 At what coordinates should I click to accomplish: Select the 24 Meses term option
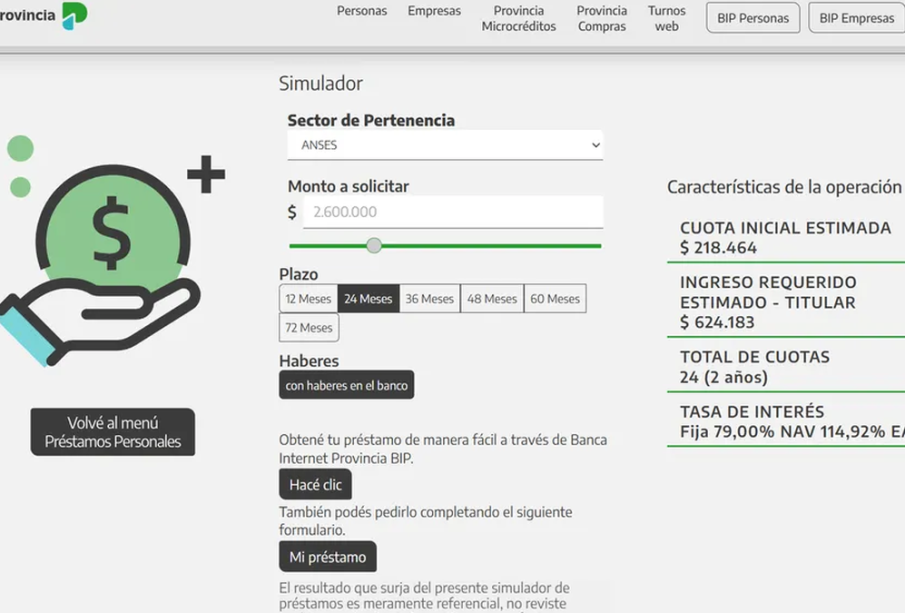(x=368, y=299)
